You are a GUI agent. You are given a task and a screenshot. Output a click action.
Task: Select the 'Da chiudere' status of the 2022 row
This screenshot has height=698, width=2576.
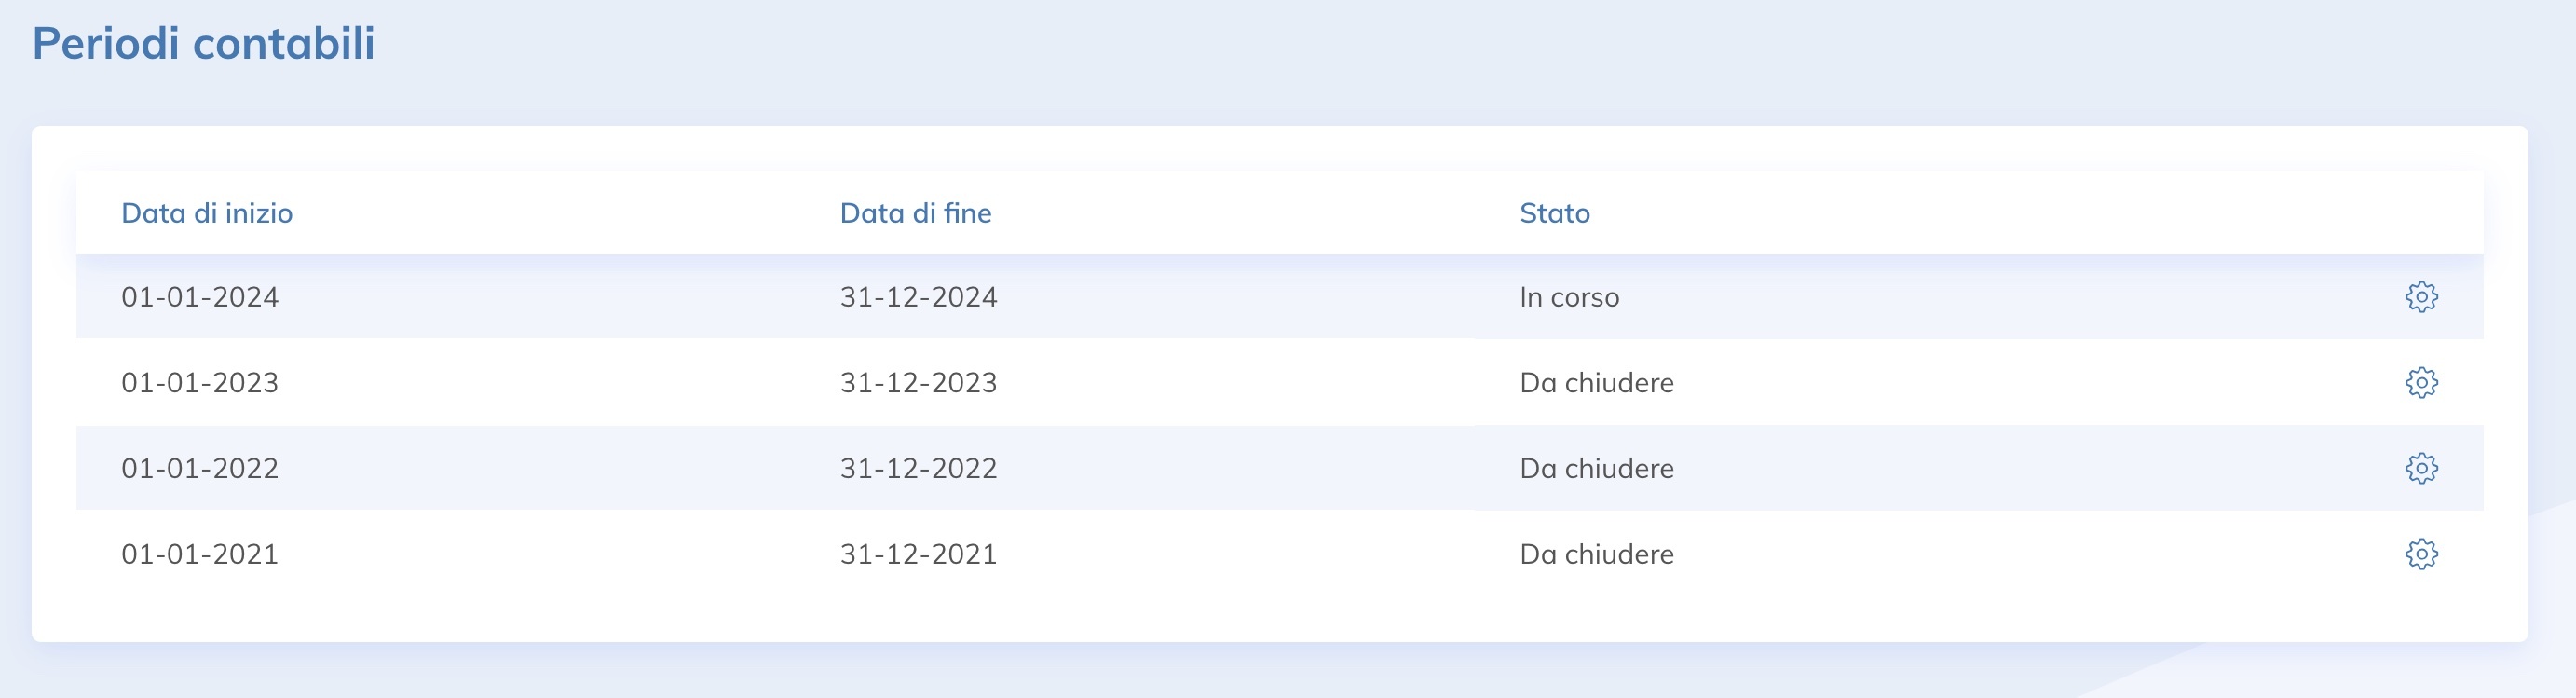pyautogui.click(x=1596, y=468)
